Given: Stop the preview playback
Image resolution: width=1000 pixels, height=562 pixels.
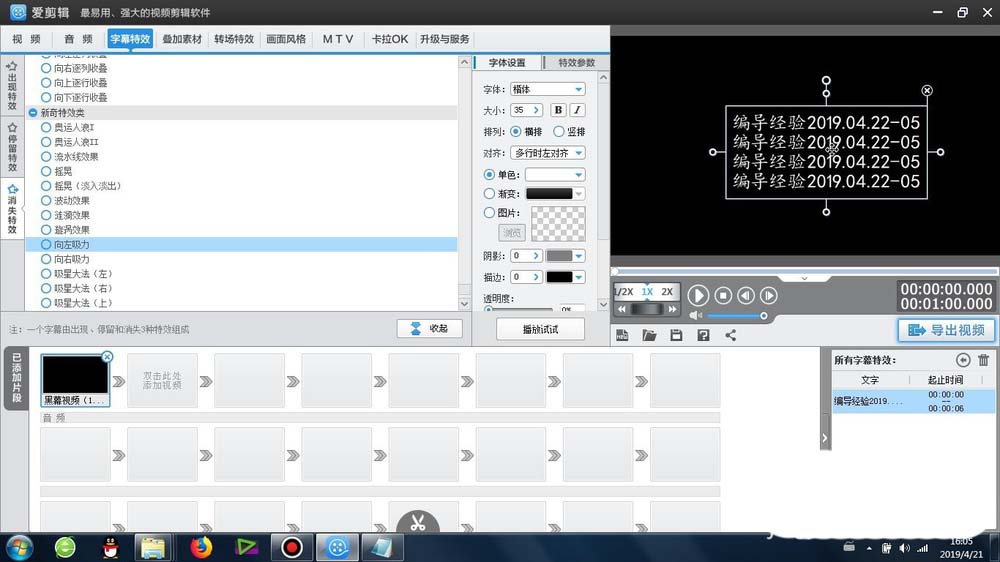Looking at the screenshot, I should click(x=723, y=295).
